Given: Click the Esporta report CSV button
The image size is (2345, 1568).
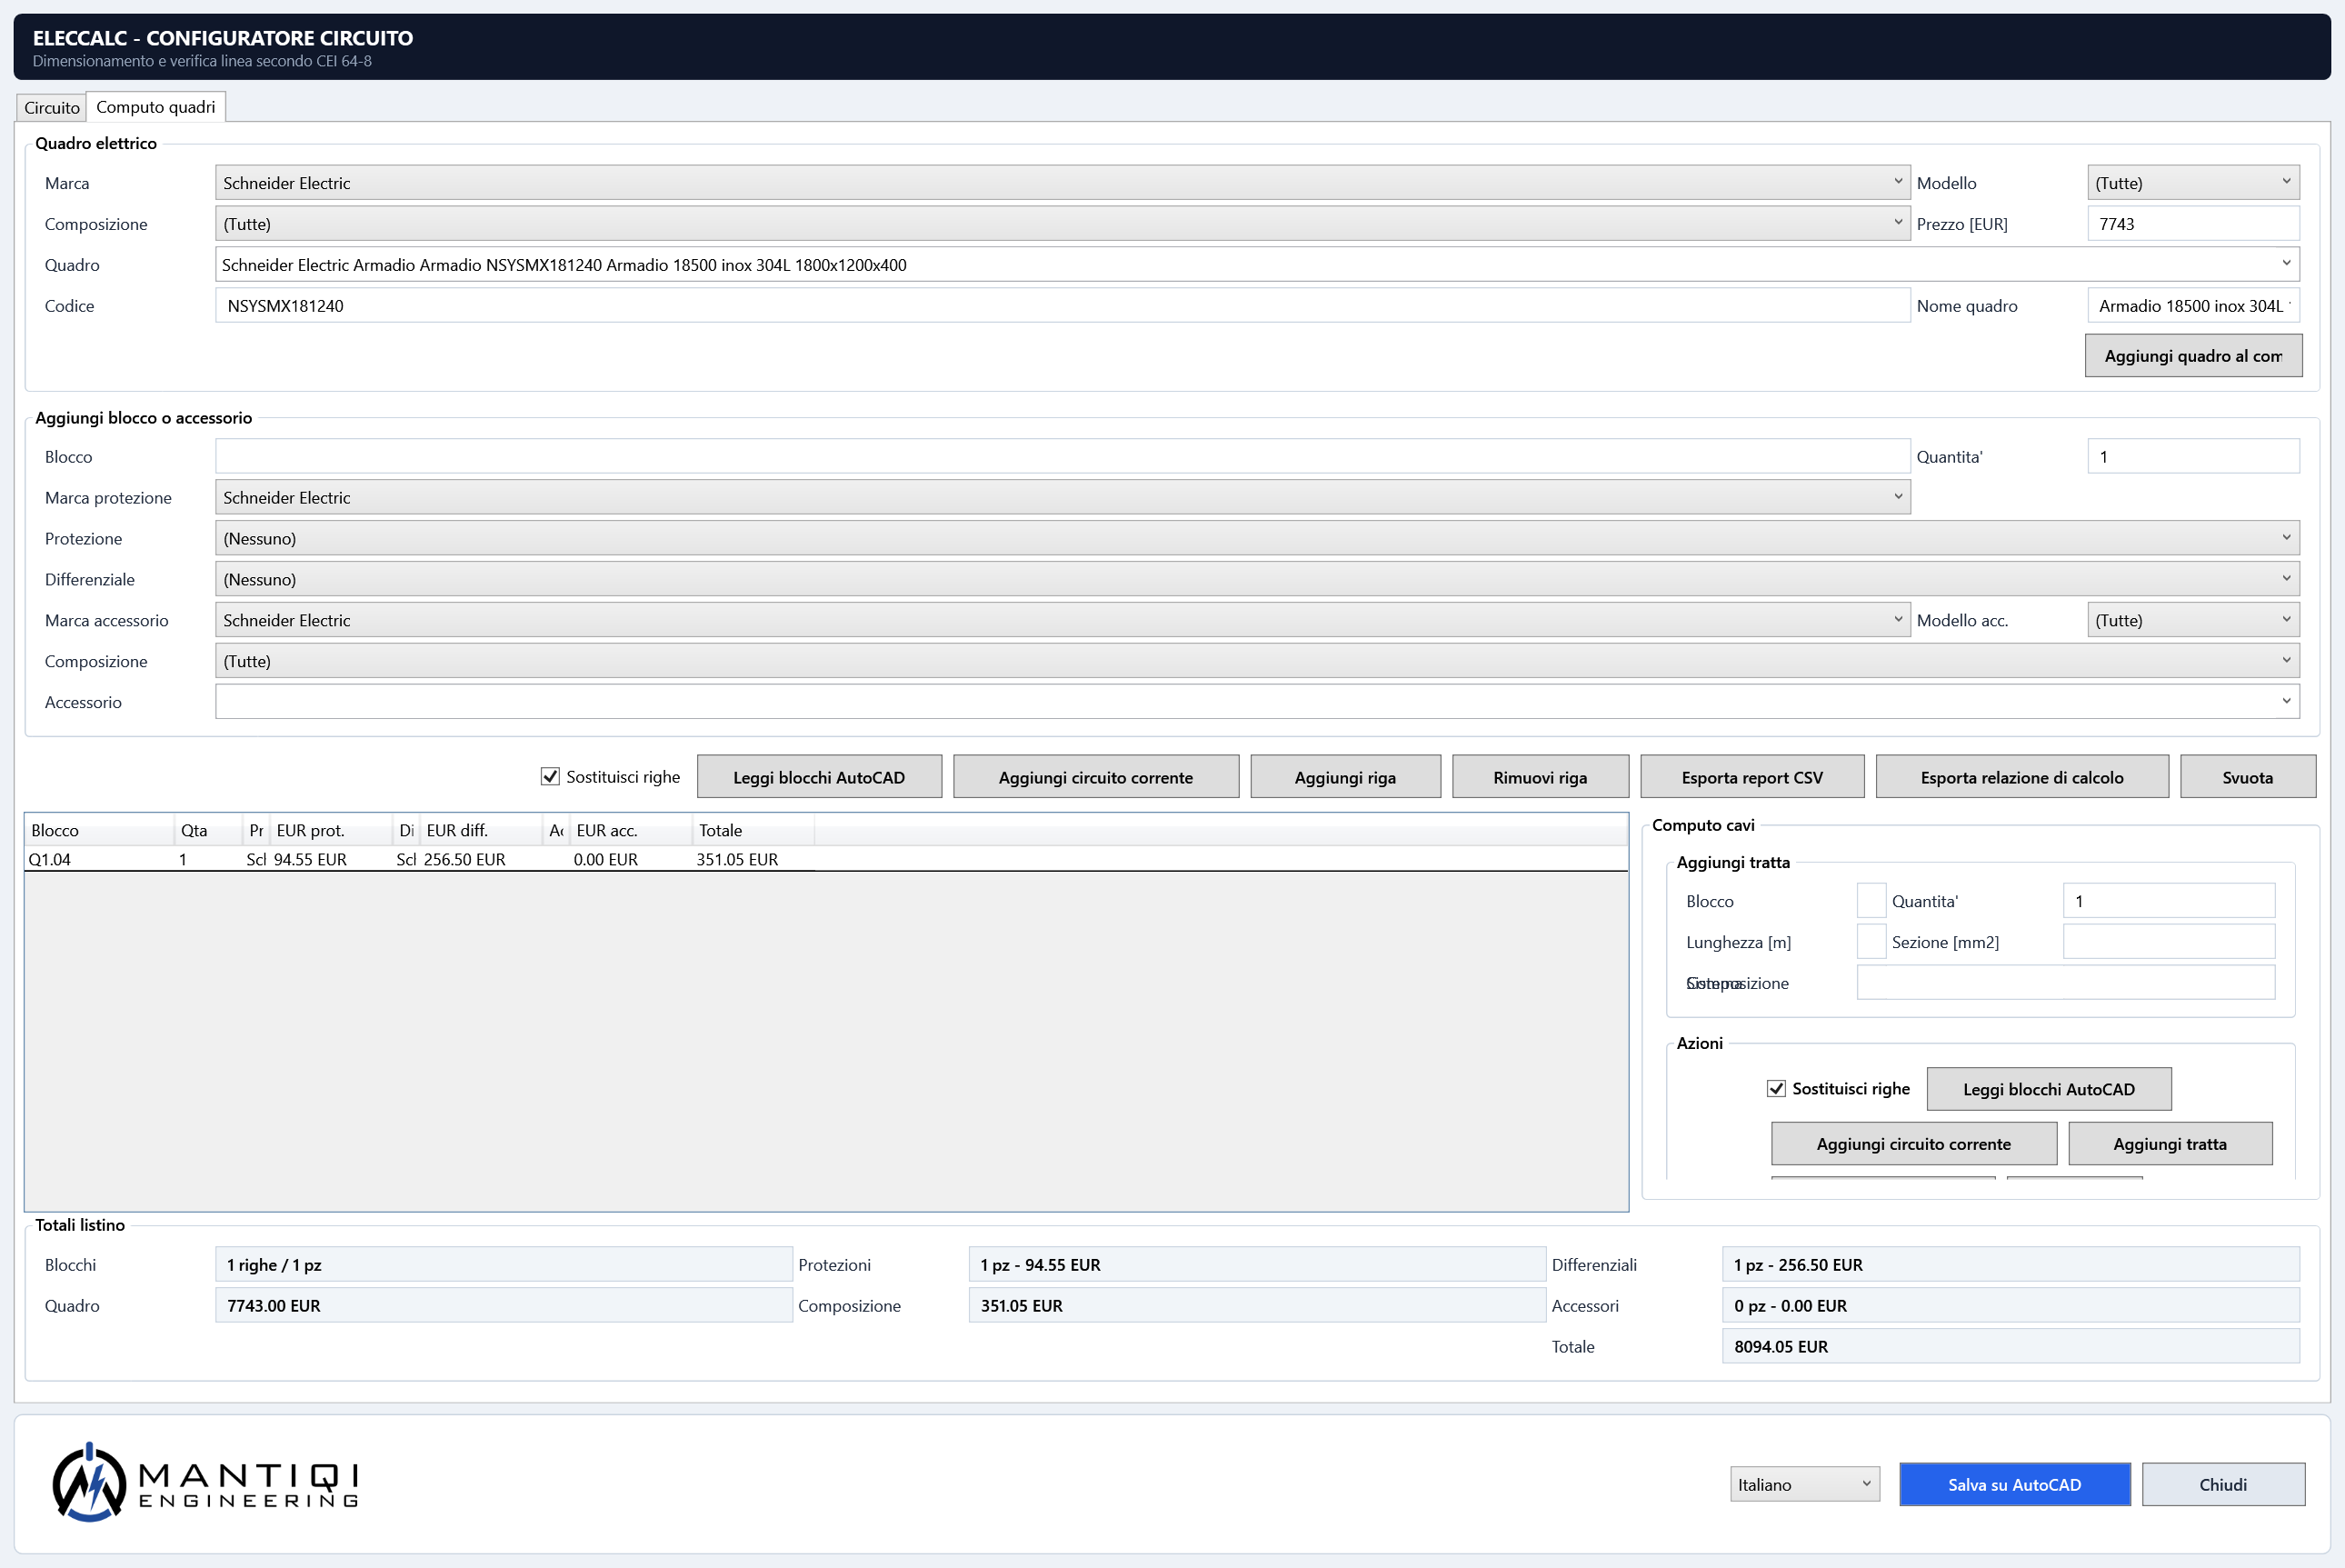Looking at the screenshot, I should (1752, 777).
